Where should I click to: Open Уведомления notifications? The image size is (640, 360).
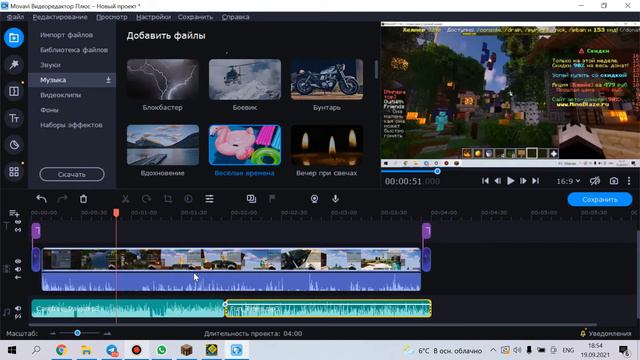(606, 333)
